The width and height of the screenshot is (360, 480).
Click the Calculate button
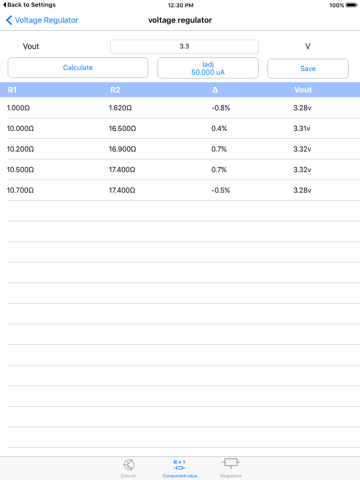(x=78, y=68)
